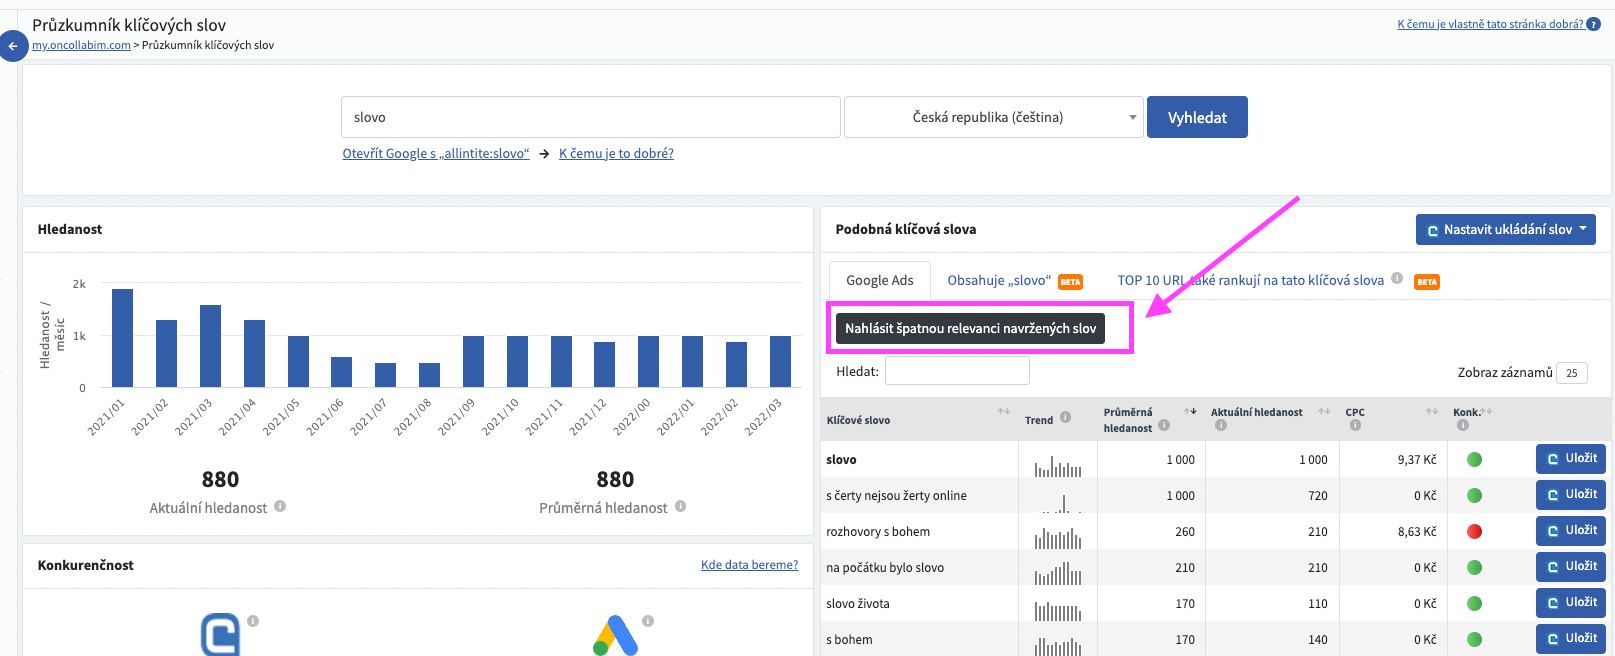Click the CPC value 8,63 Kč
Viewport: 1615px width, 656px height.
click(1417, 532)
